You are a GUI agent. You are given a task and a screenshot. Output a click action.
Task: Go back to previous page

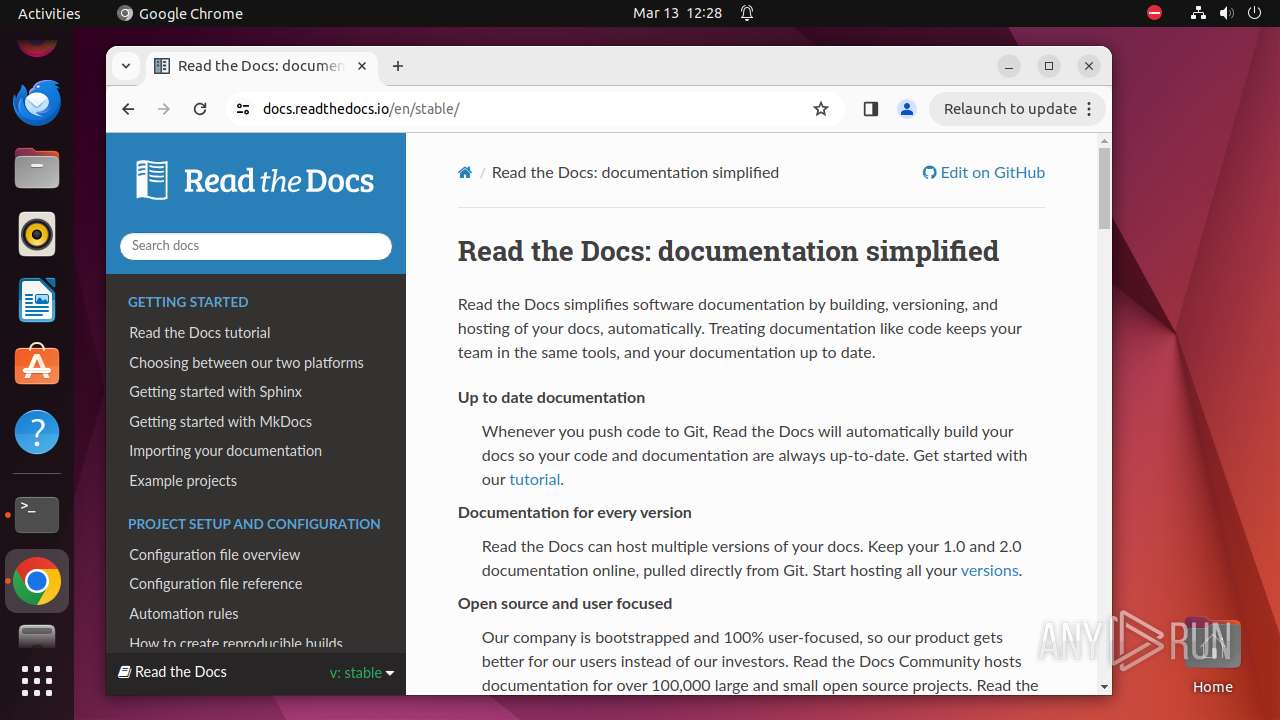(128, 109)
